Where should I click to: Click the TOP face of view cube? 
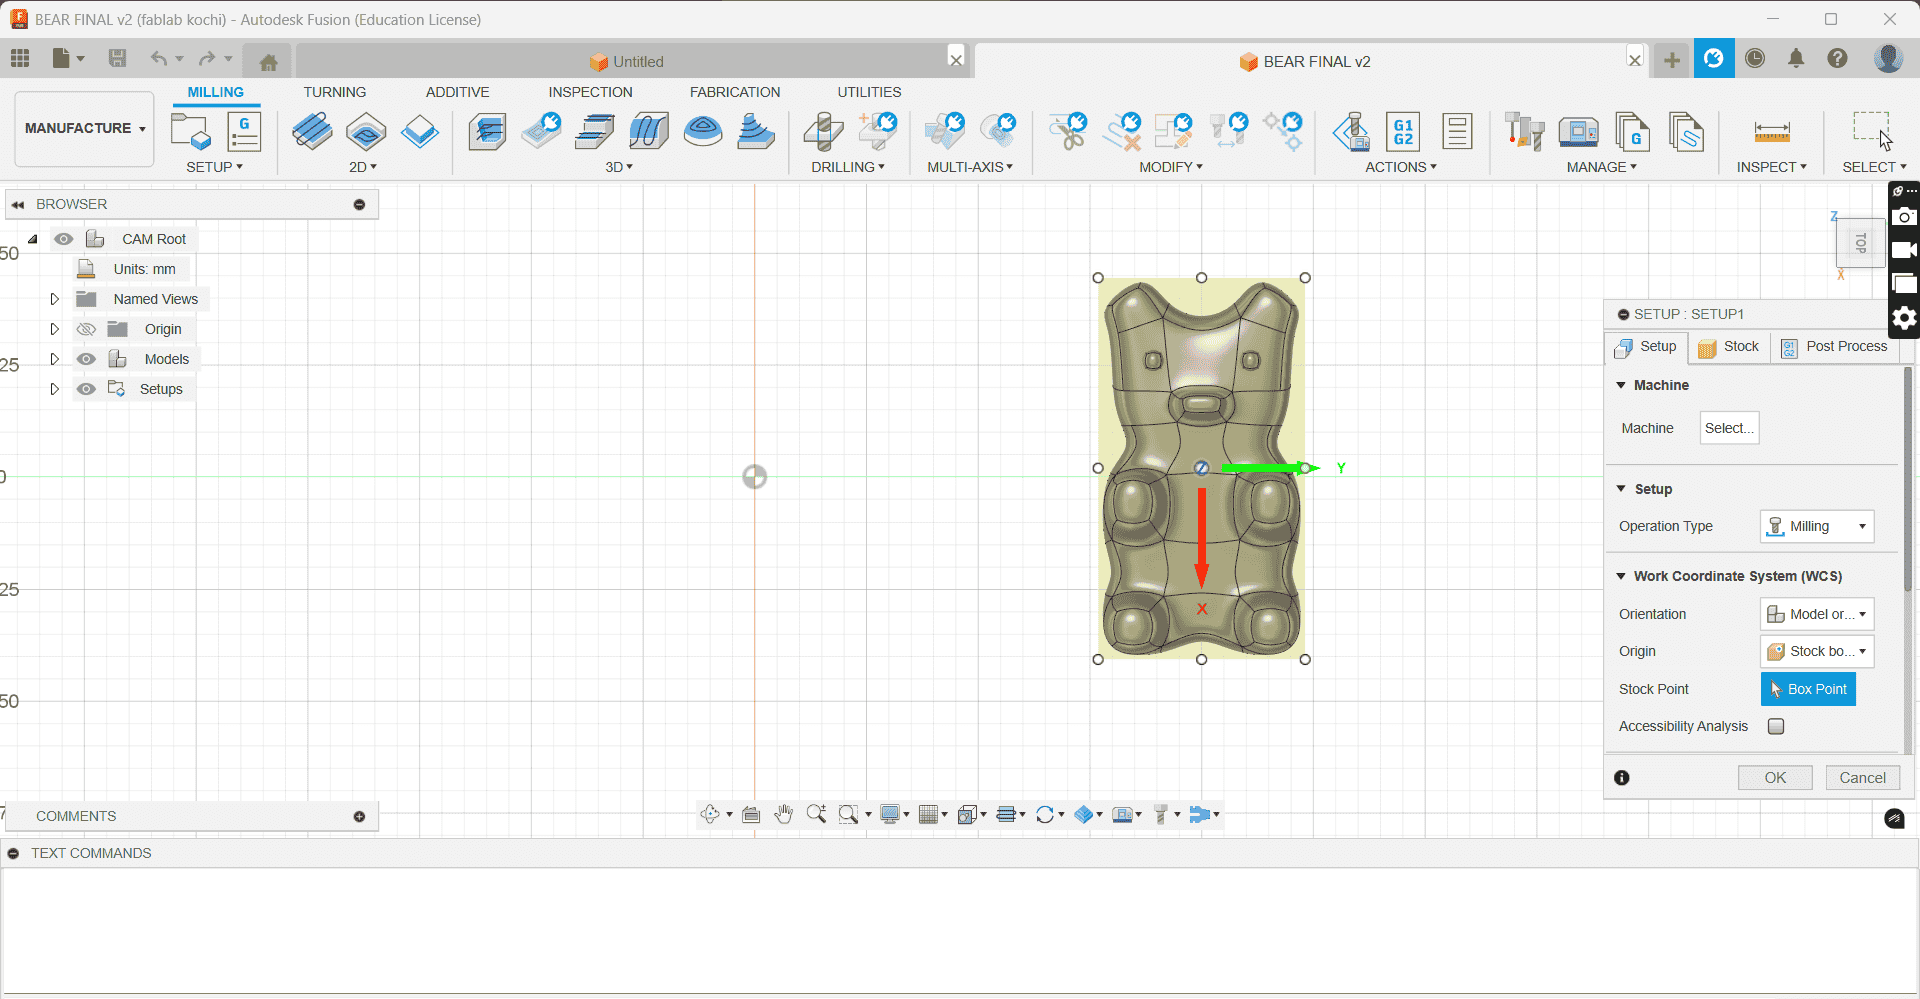tap(1861, 243)
